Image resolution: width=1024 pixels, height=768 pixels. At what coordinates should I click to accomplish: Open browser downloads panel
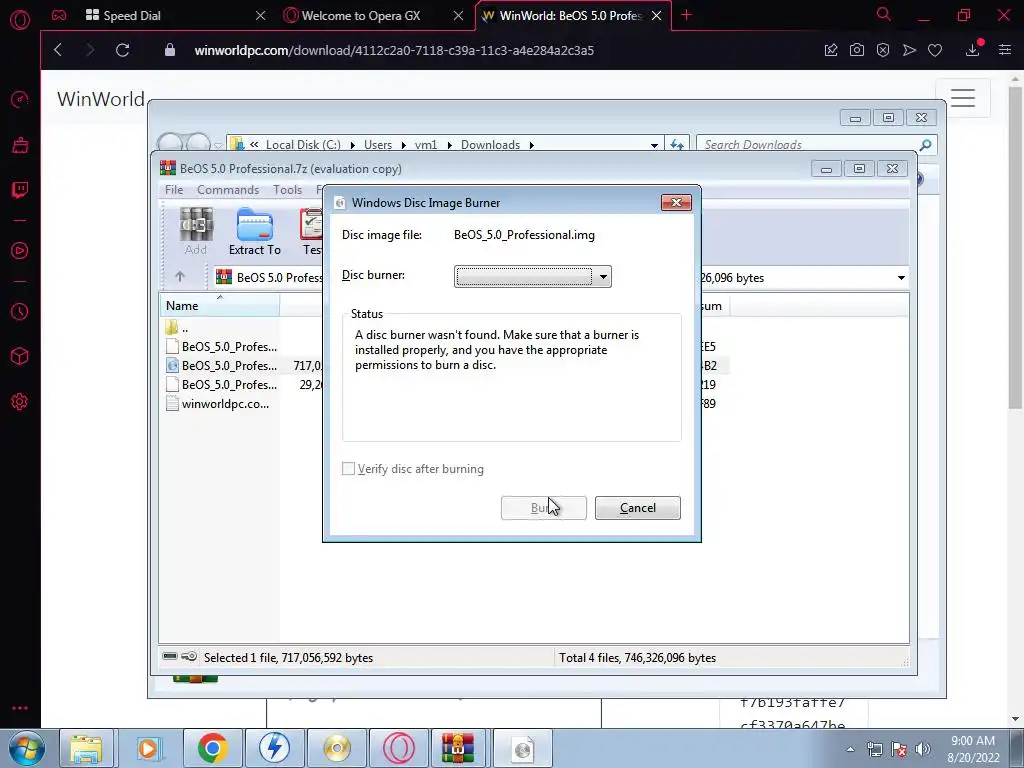click(x=972, y=50)
